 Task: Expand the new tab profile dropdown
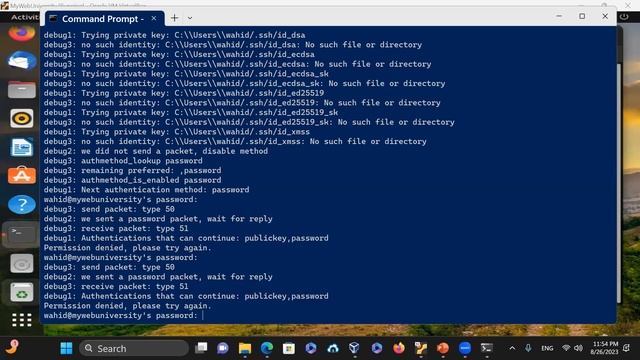[x=190, y=18]
